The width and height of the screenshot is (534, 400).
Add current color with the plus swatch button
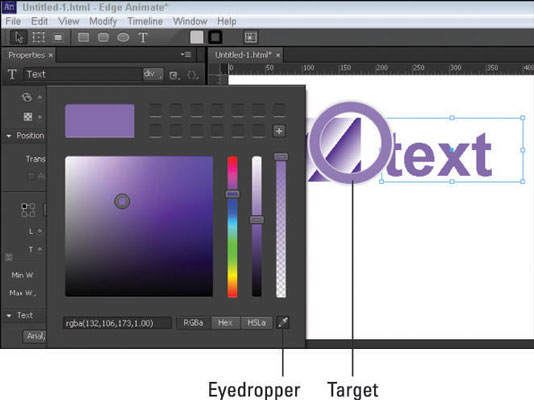(279, 131)
